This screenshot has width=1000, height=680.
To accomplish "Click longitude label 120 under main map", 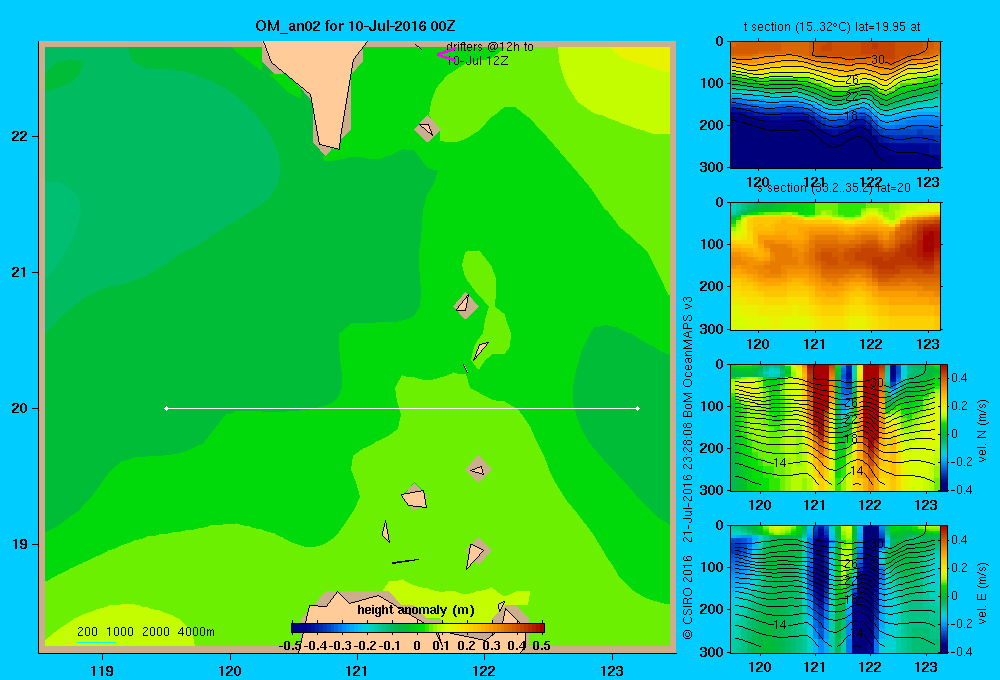I will [230, 670].
